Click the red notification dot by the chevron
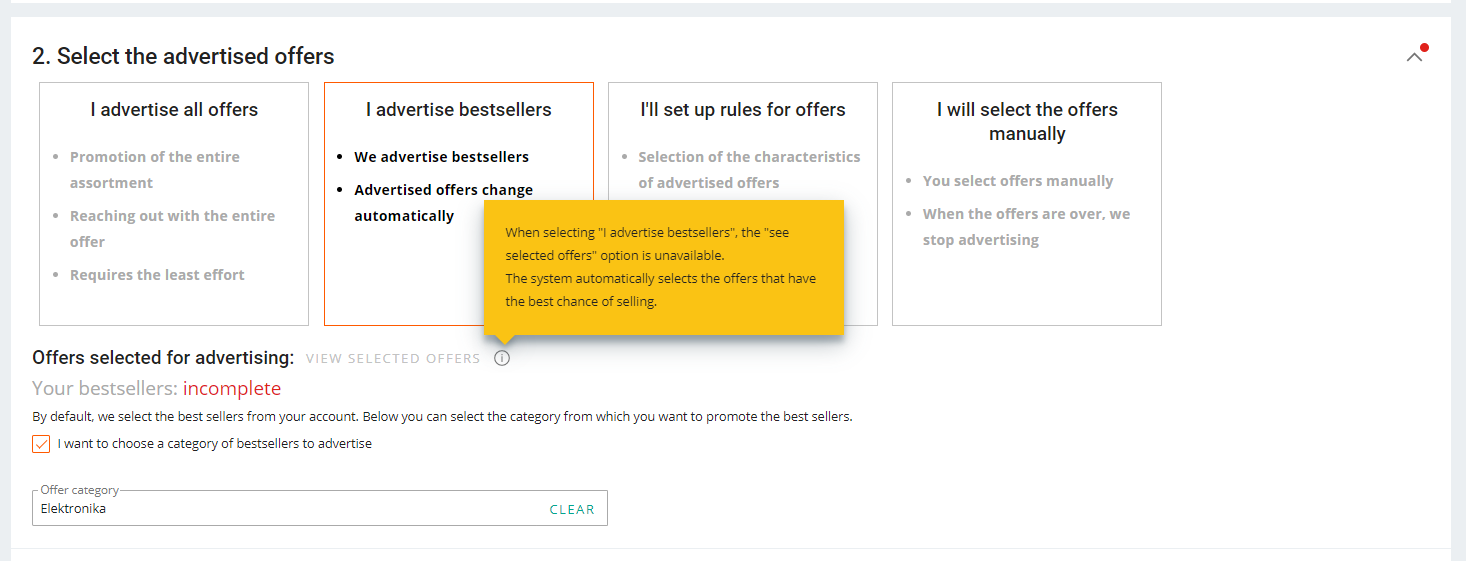The height and width of the screenshot is (561, 1466). 1424,47
